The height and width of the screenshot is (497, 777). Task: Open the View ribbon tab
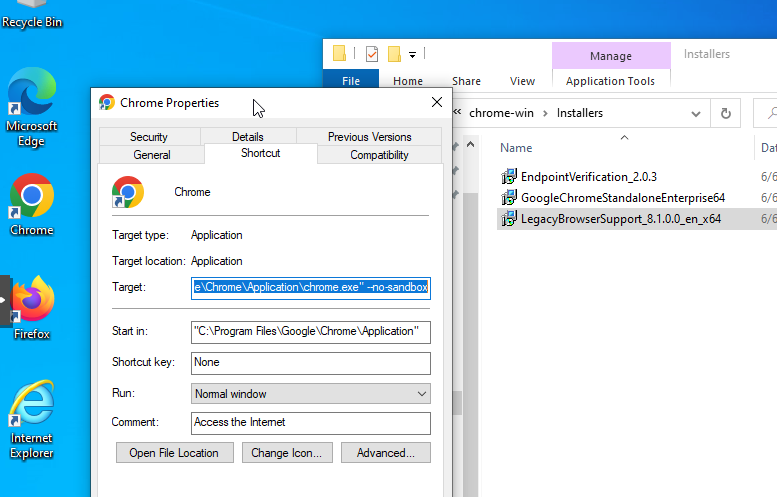(522, 81)
